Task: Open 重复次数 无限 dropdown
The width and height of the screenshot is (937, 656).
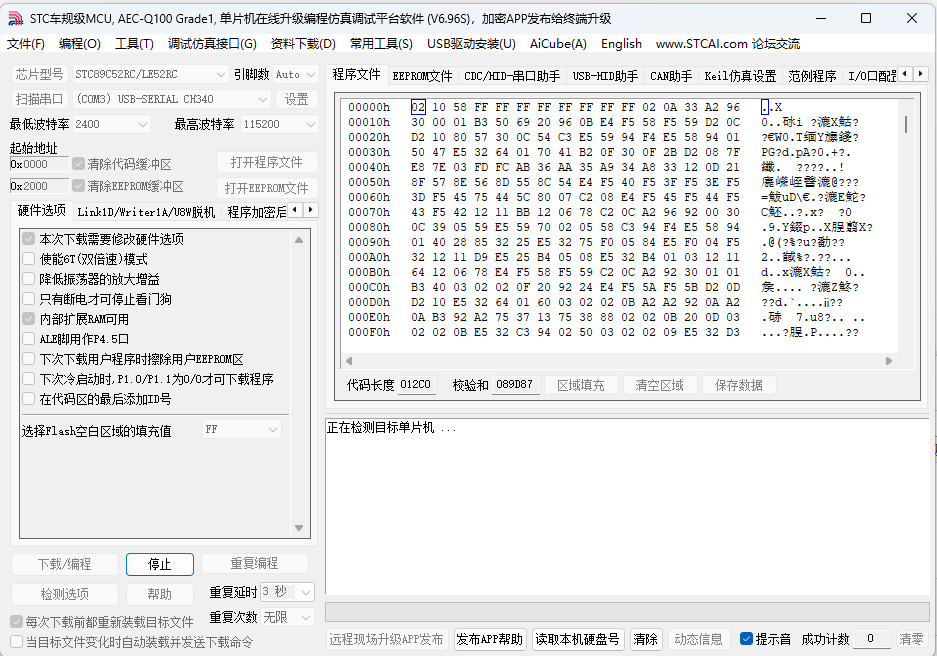Action: pyautogui.click(x=287, y=617)
